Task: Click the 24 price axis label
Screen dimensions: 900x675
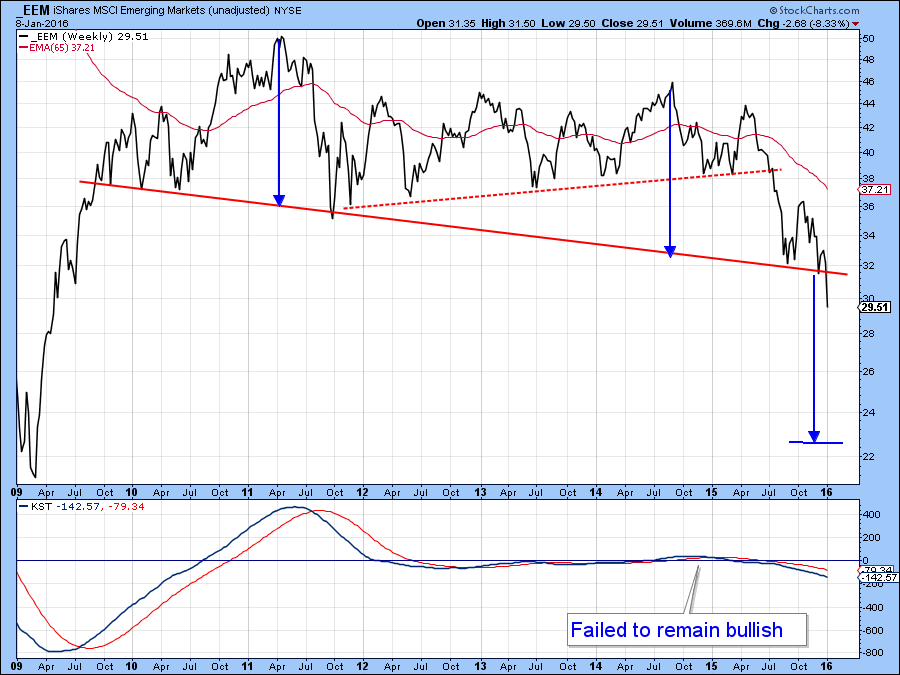Action: [868, 412]
